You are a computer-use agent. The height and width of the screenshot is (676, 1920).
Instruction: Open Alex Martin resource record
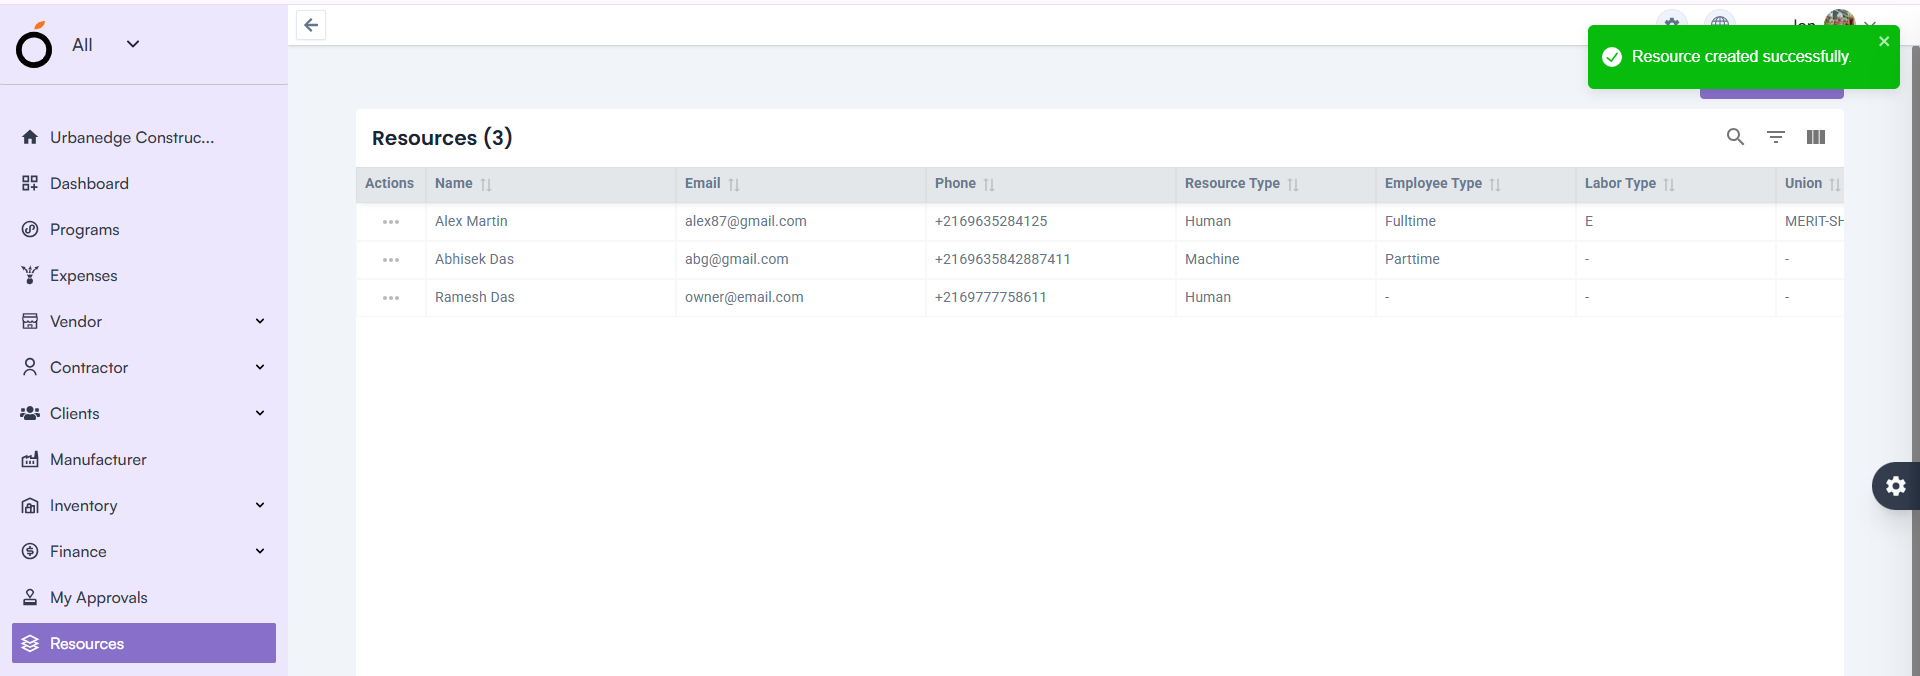pos(471,221)
